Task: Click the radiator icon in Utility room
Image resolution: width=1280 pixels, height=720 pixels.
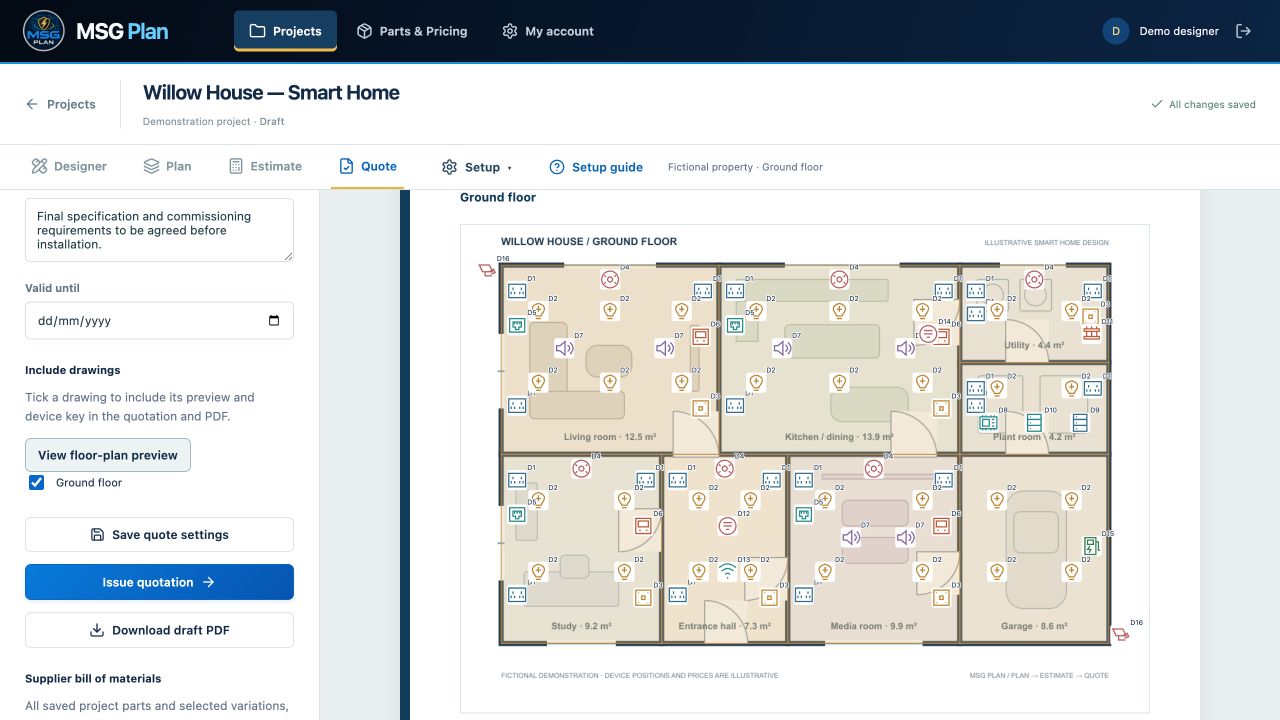Action: pos(1091,333)
